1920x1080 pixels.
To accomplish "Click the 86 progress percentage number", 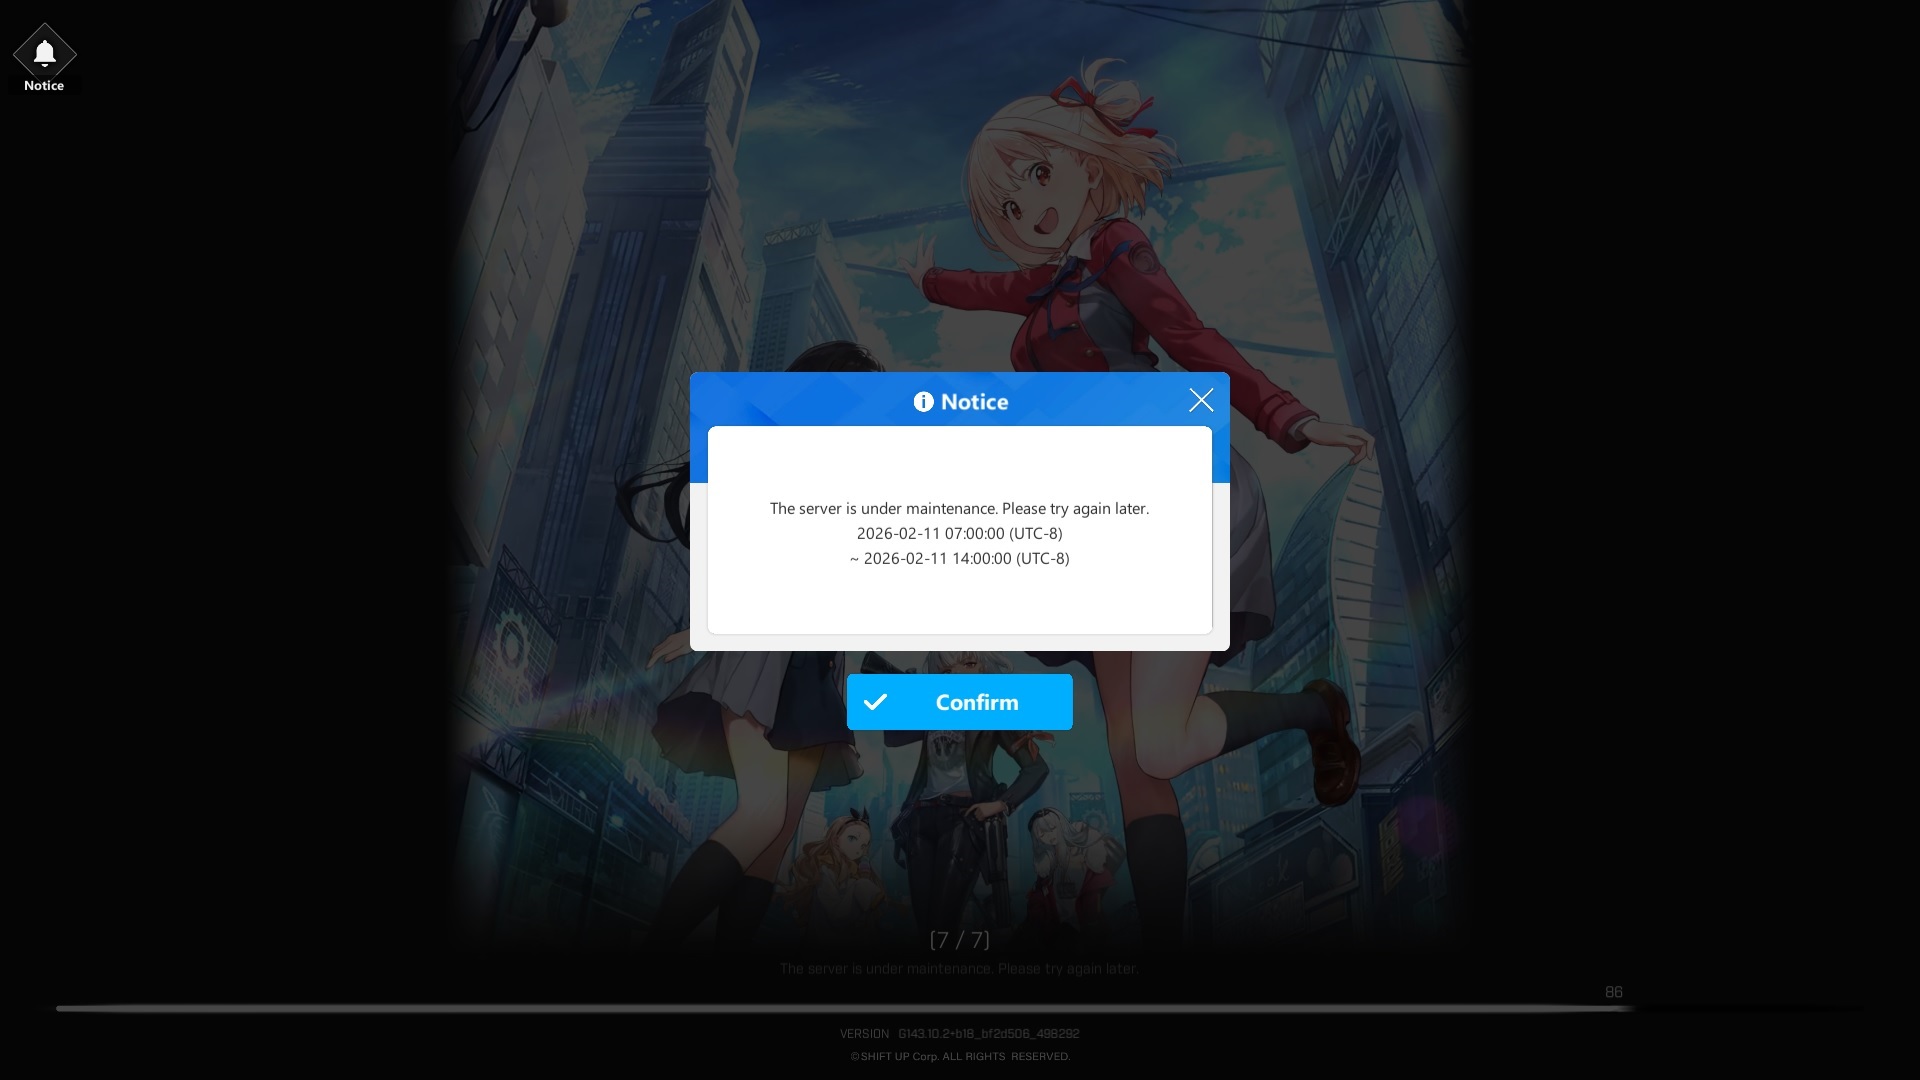I will [1613, 992].
